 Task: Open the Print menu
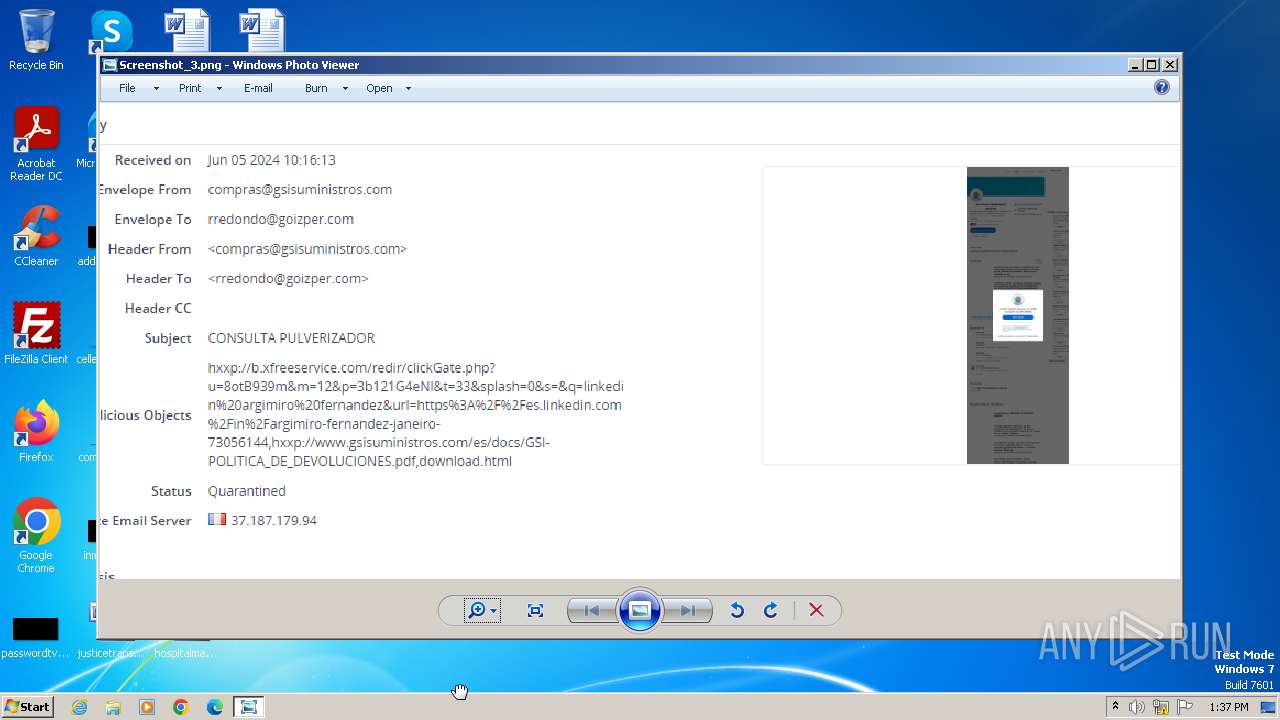pos(190,88)
